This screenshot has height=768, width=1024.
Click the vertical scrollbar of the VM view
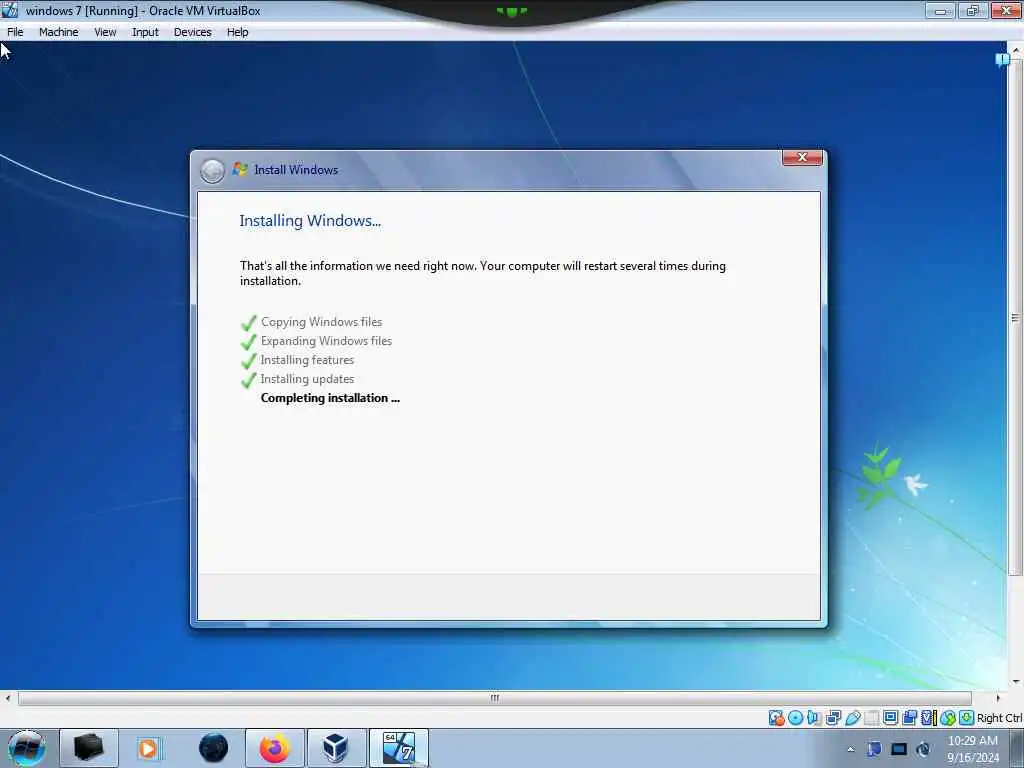tap(1016, 318)
